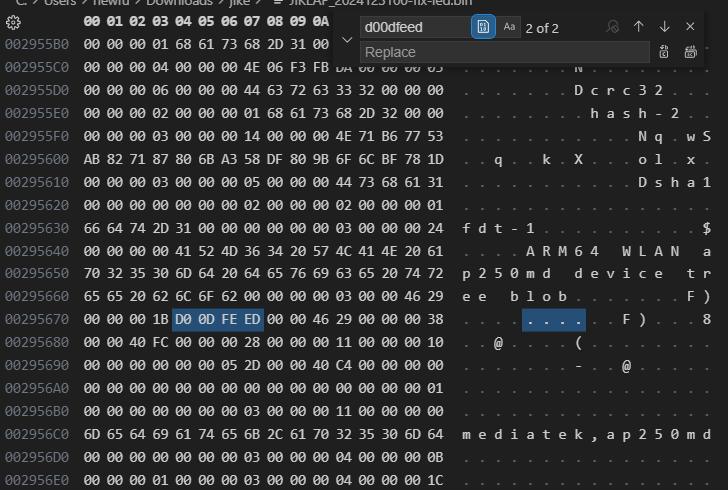Toggle the Match Case option

coord(510,27)
